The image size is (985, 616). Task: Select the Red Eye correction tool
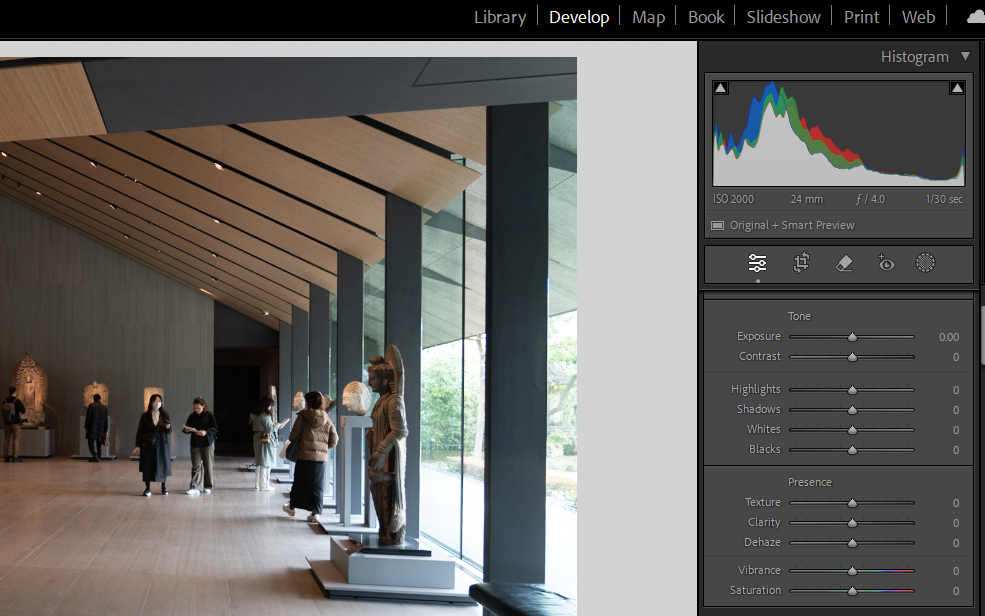[886, 263]
